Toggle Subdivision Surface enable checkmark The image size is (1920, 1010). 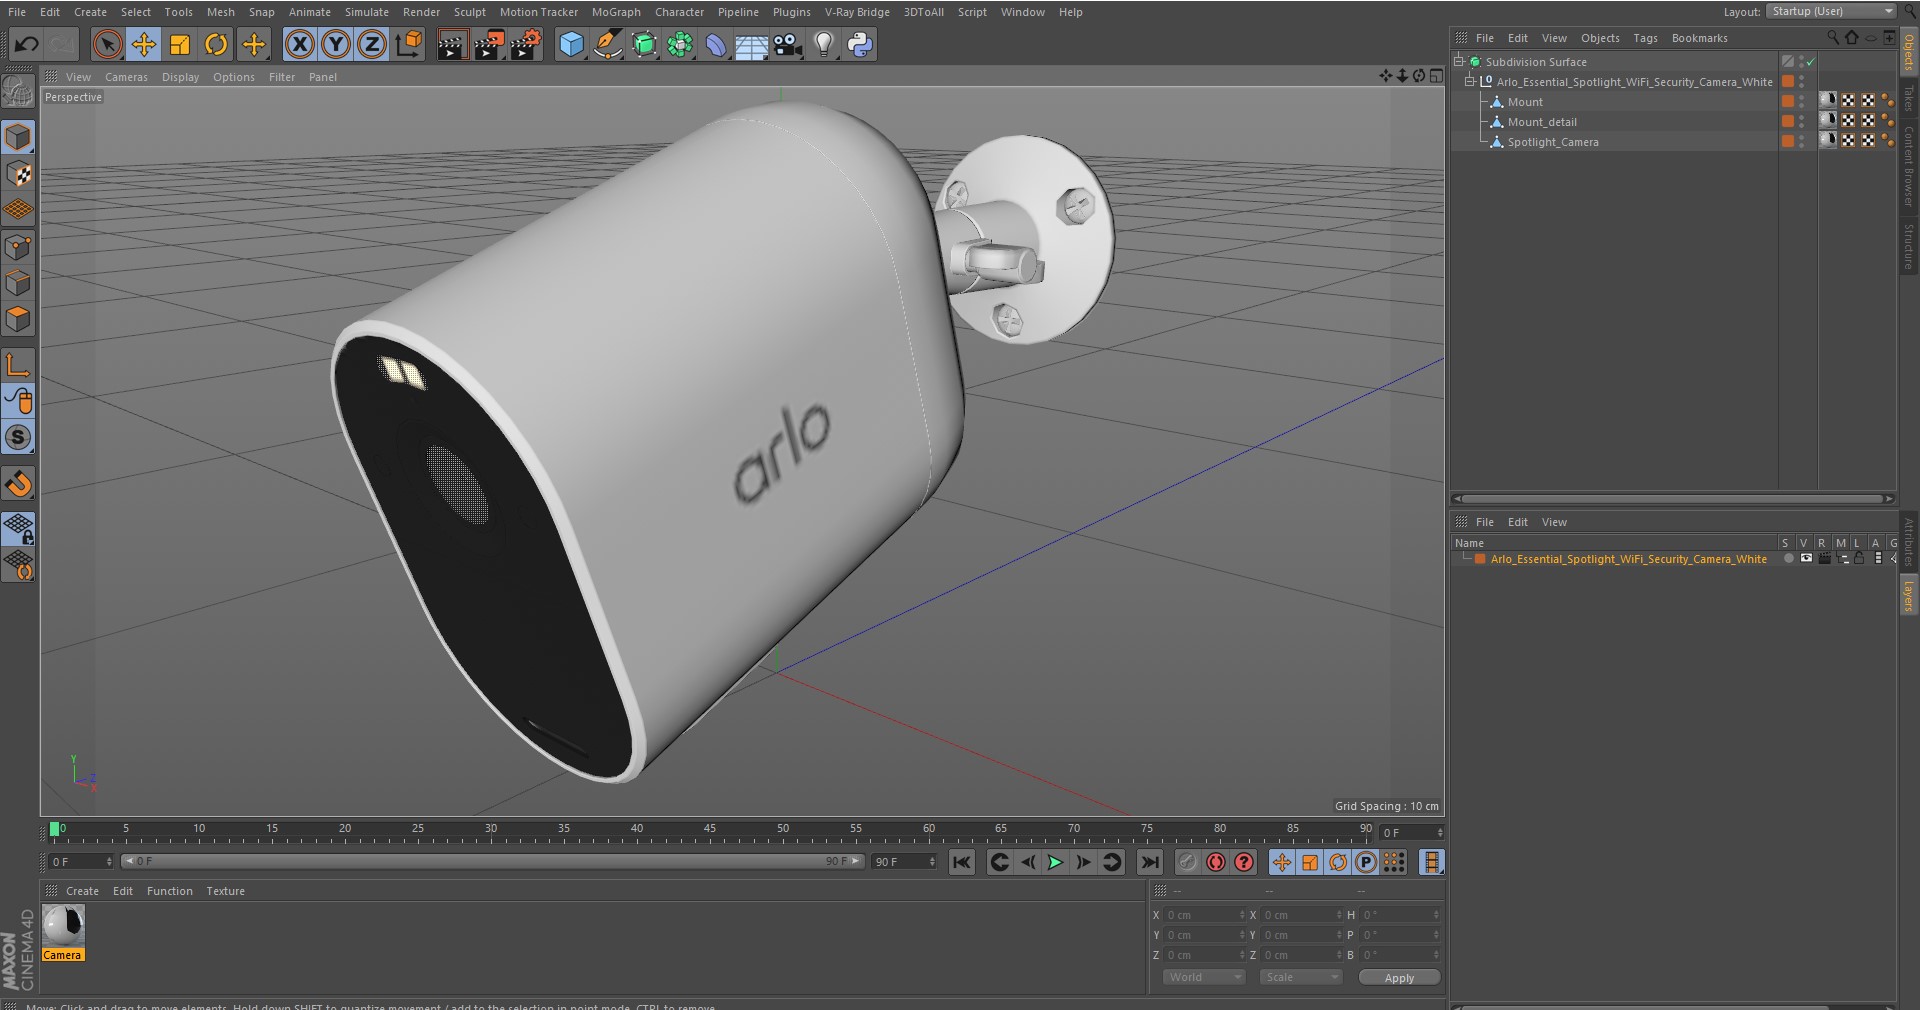tap(1810, 62)
